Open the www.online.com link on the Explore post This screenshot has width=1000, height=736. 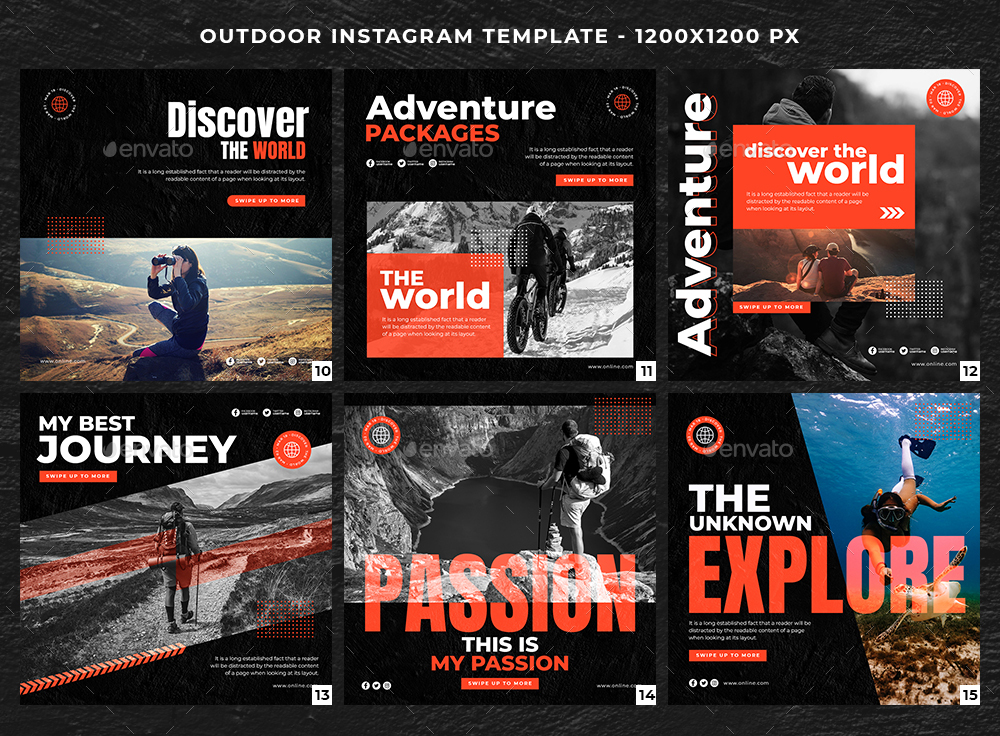coord(746,683)
